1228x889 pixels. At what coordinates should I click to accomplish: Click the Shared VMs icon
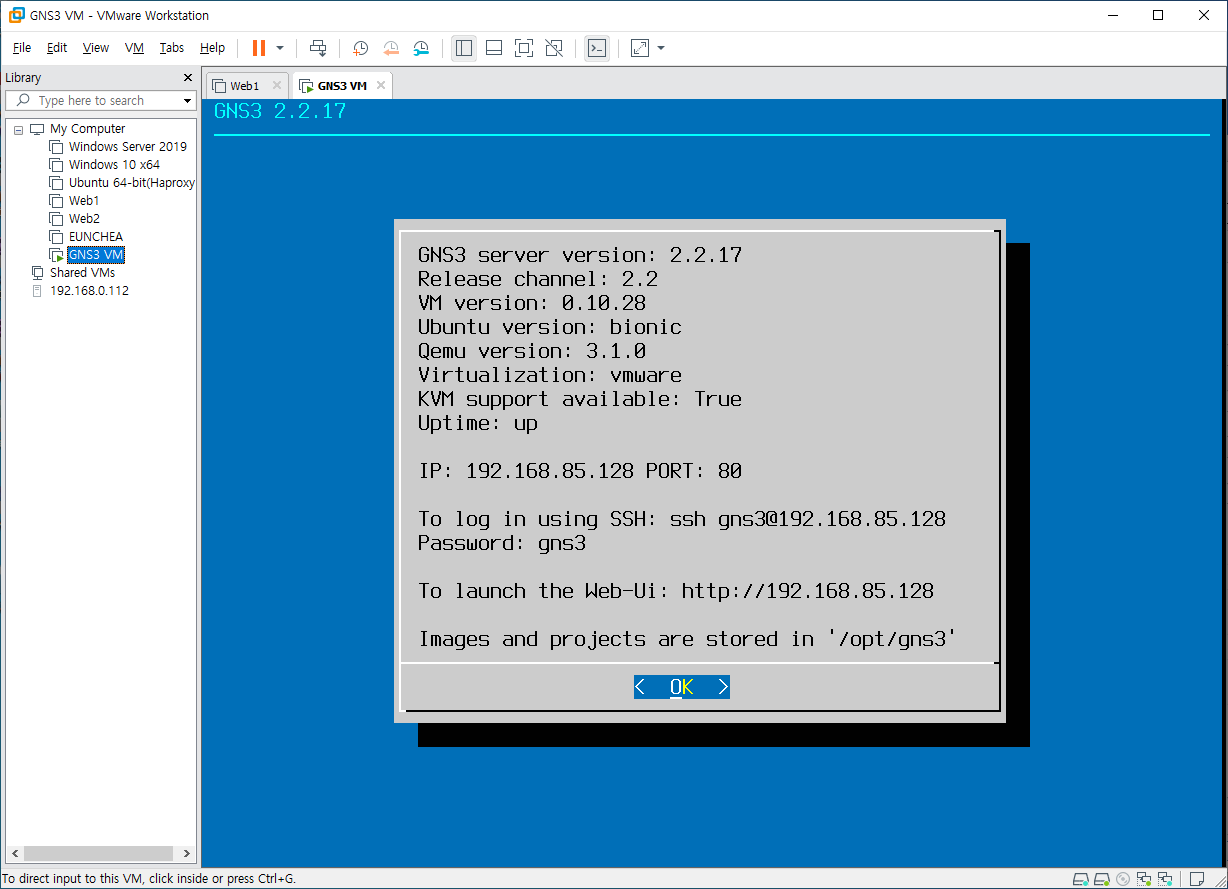coord(38,273)
